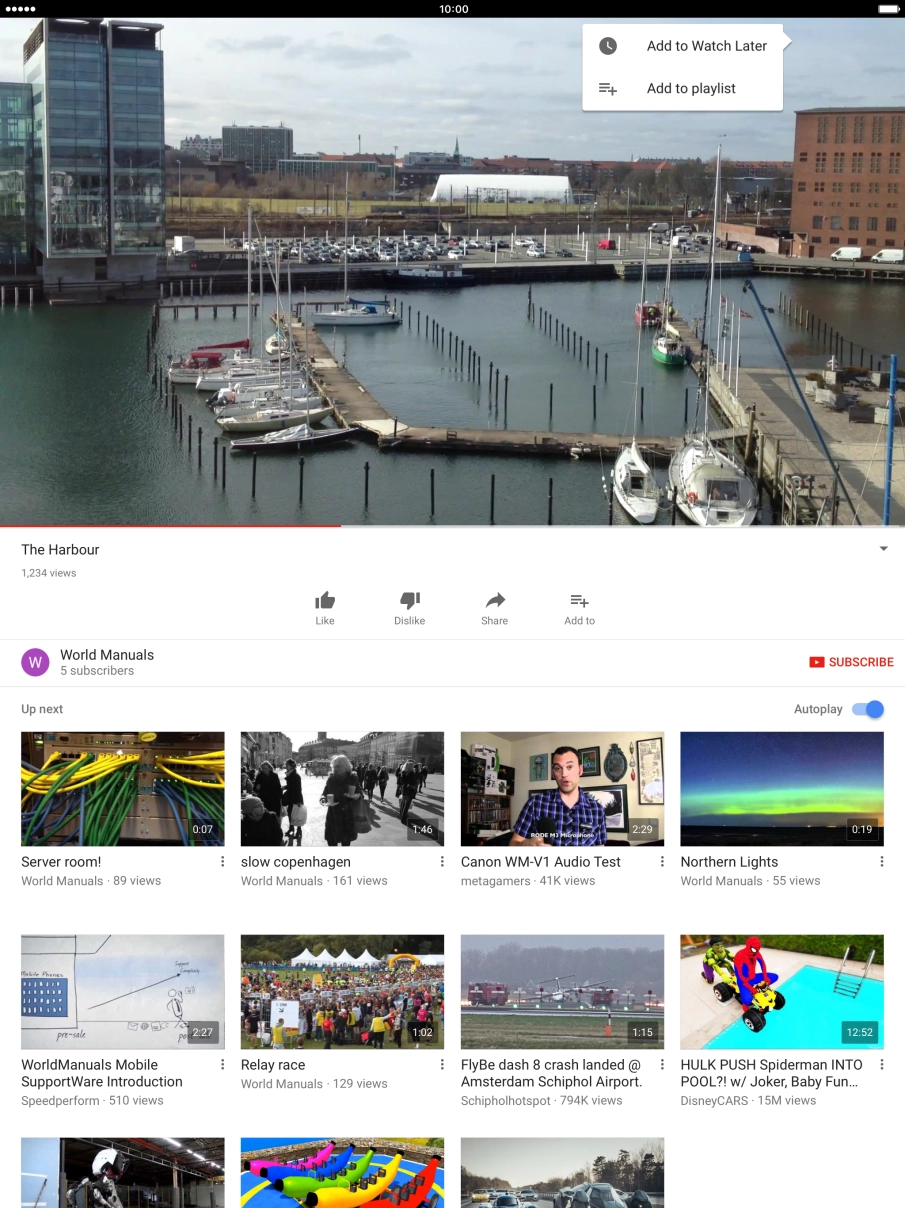Tap the Dislike thumbs-down icon
This screenshot has width=905, height=1208.
[409, 601]
